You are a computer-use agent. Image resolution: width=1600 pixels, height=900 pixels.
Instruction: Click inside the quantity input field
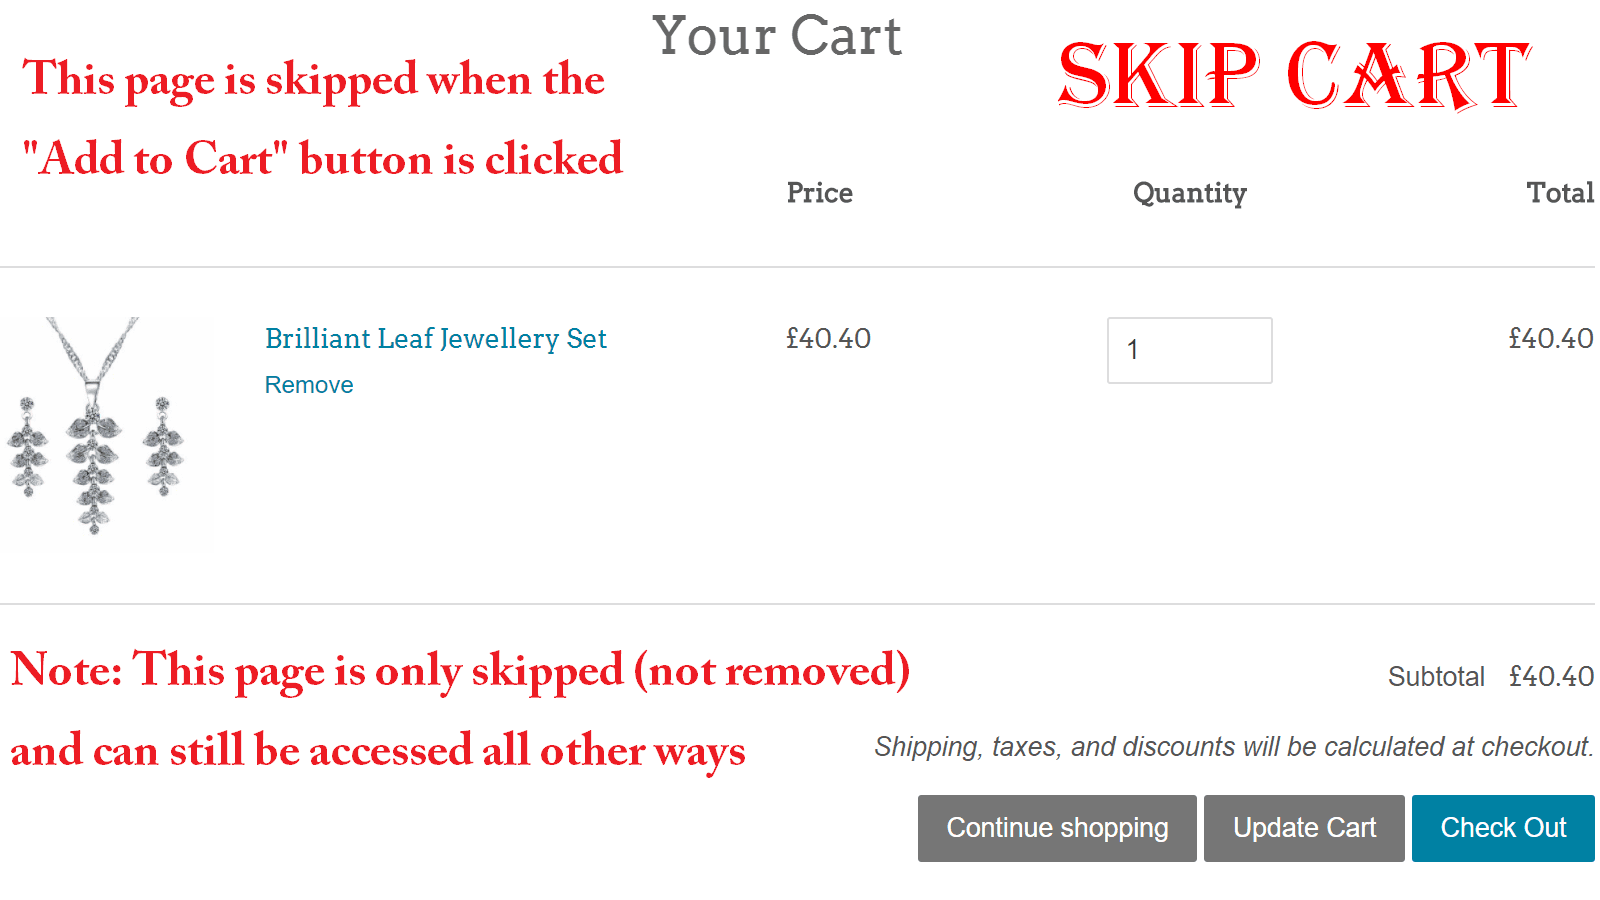(1189, 351)
